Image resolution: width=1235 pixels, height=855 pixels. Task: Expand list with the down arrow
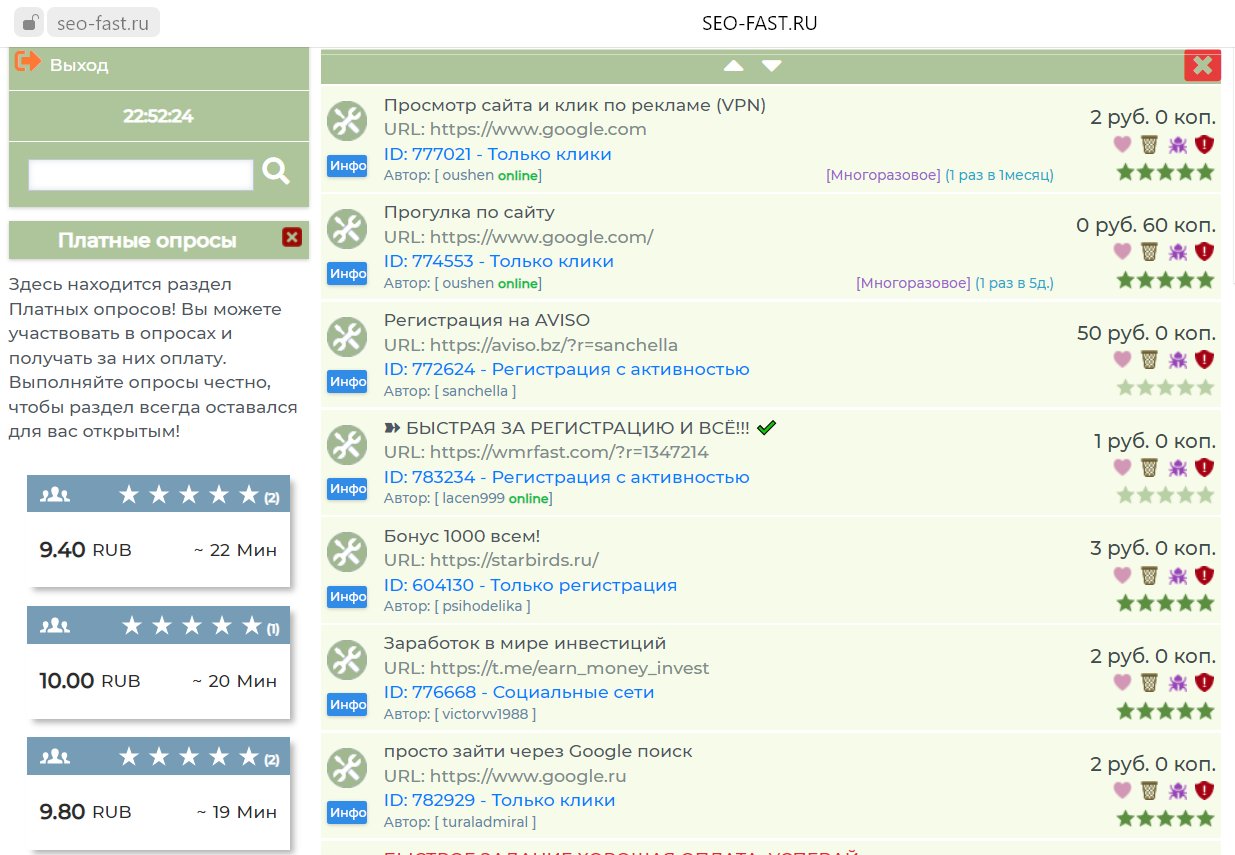tap(771, 66)
